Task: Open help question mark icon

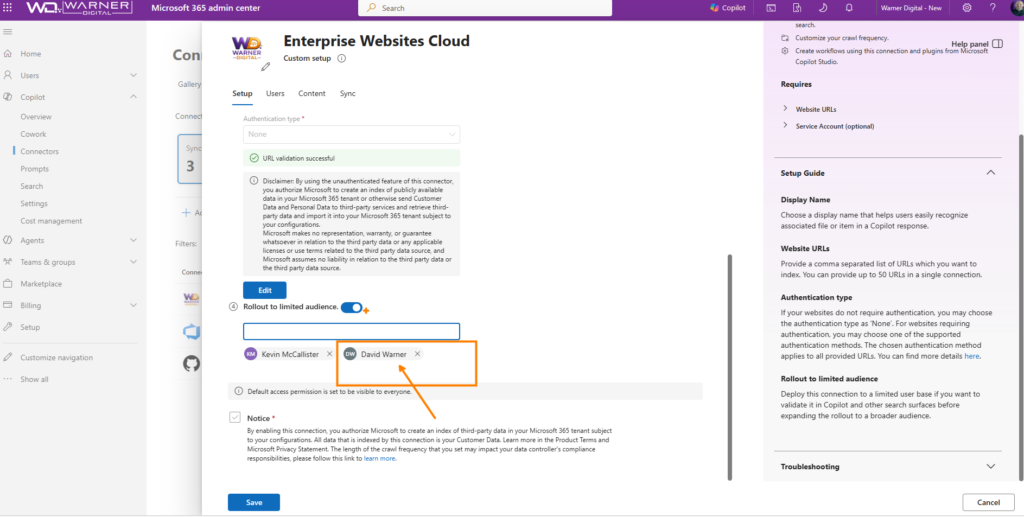Action: point(993,8)
